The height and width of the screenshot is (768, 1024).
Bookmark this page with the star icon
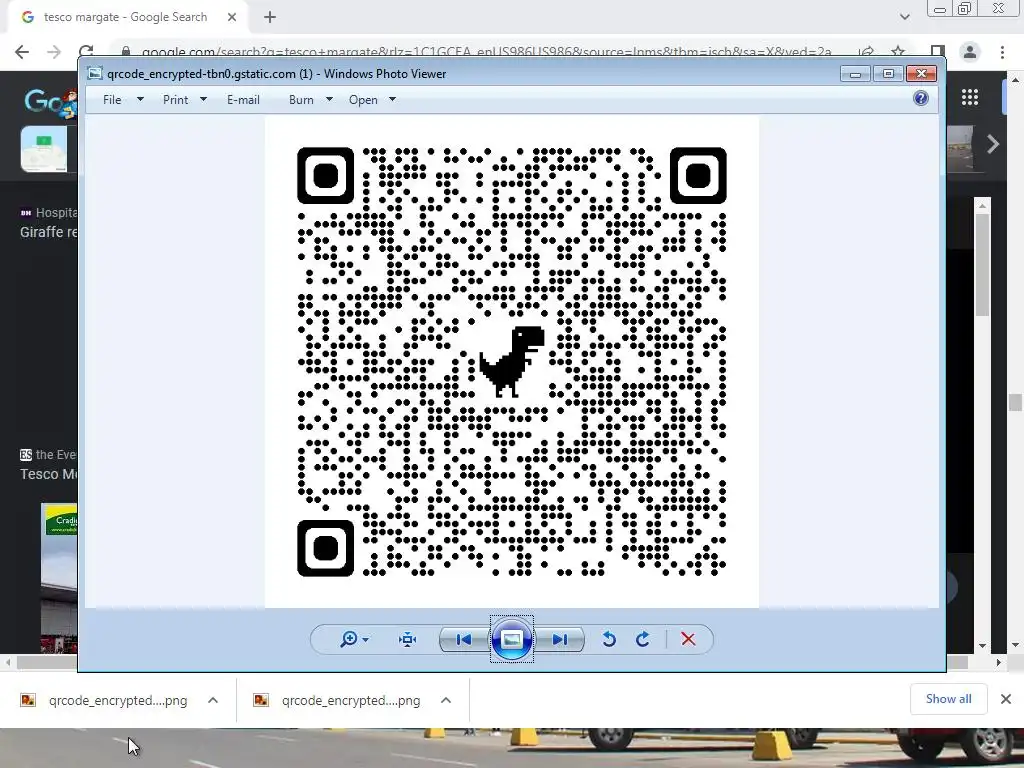pyautogui.click(x=898, y=52)
